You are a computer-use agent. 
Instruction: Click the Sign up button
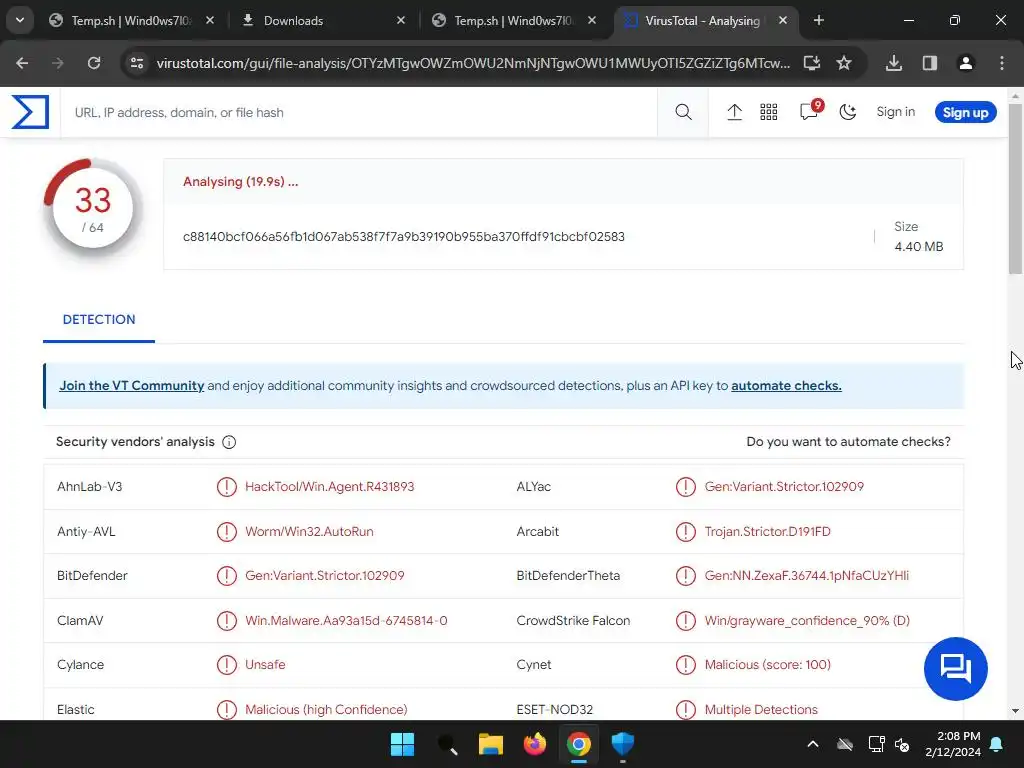pyautogui.click(x=965, y=112)
